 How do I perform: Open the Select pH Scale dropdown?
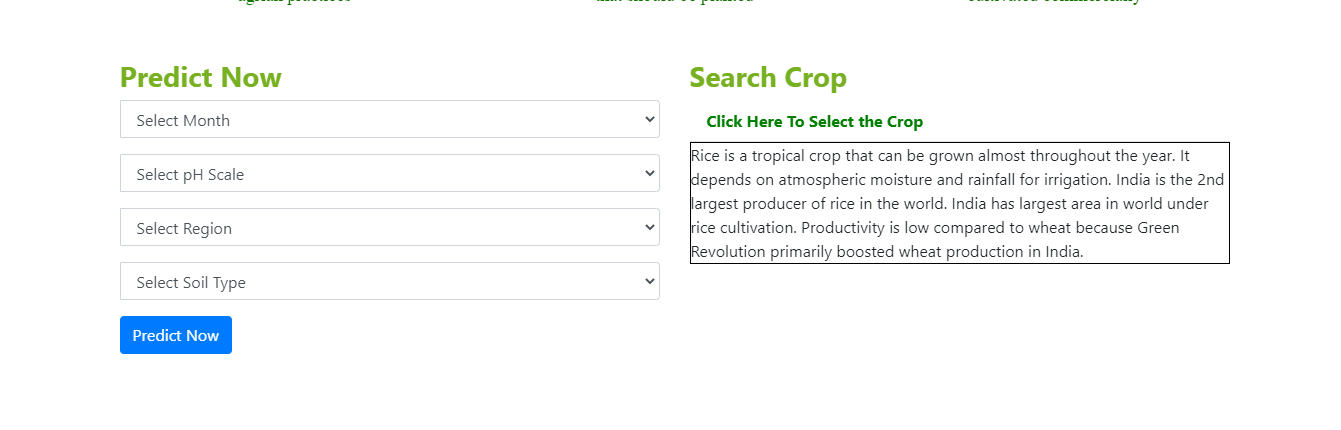pos(389,173)
